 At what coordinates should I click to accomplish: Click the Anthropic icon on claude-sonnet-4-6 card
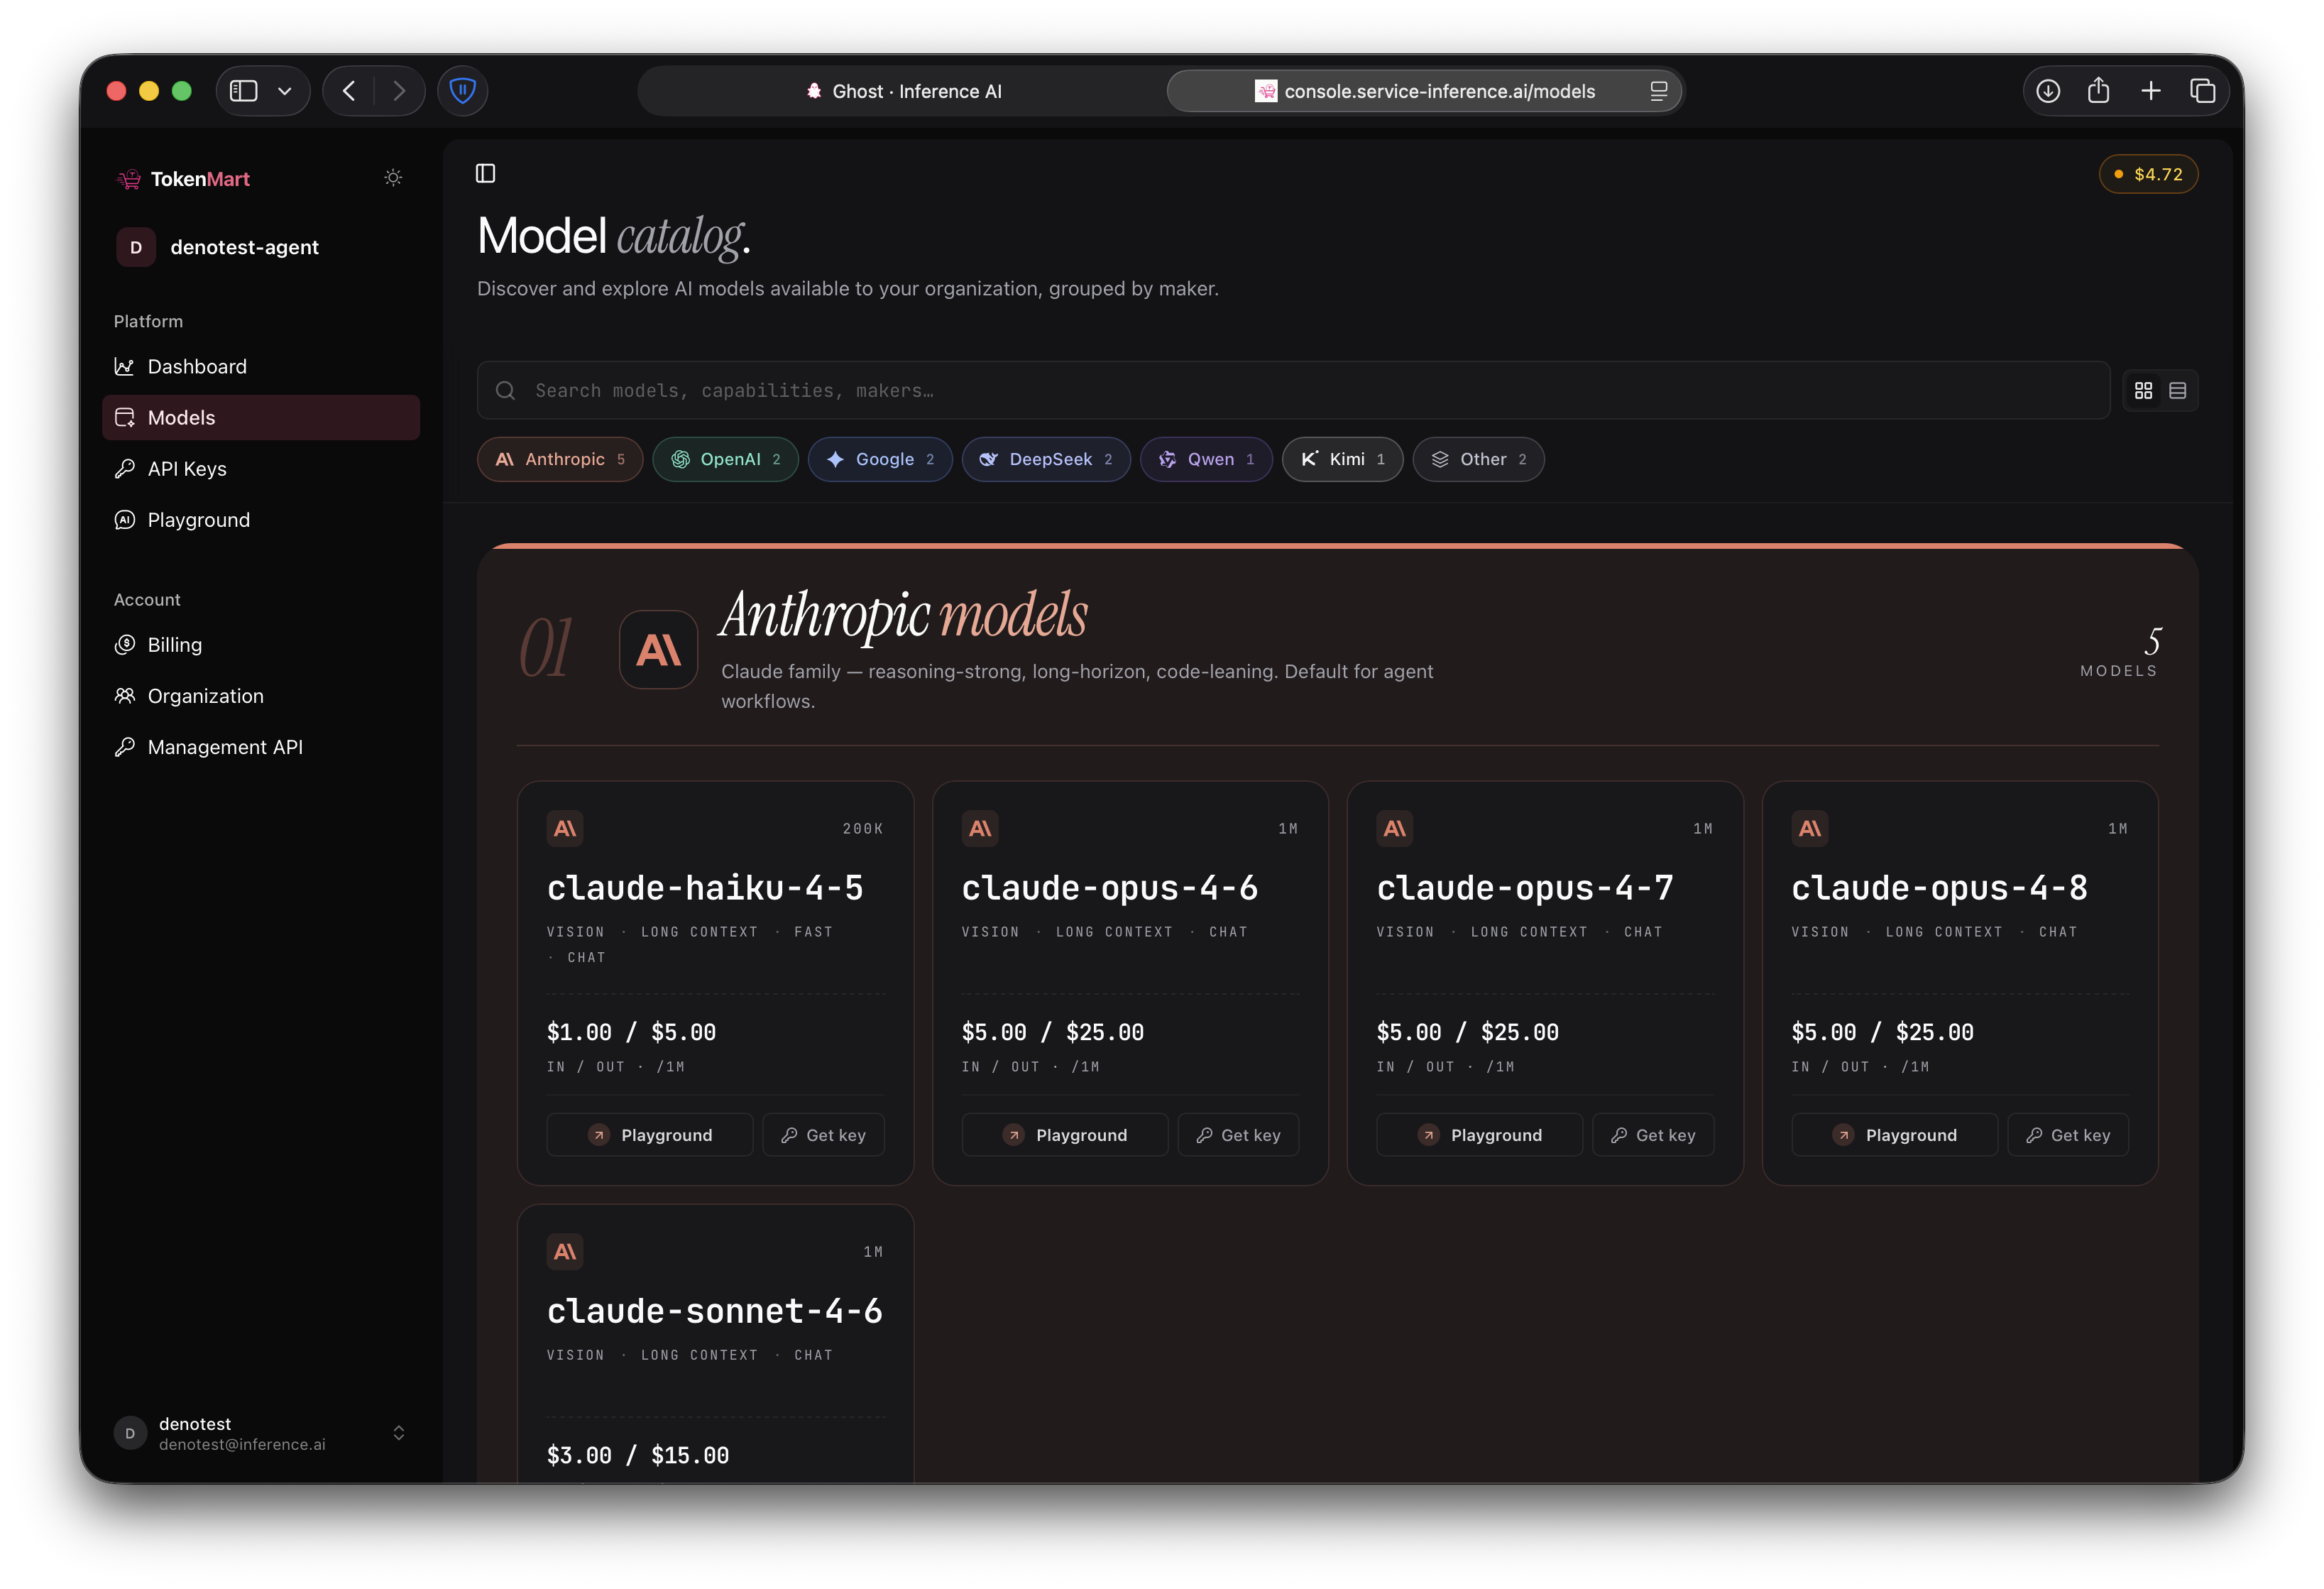(565, 1251)
